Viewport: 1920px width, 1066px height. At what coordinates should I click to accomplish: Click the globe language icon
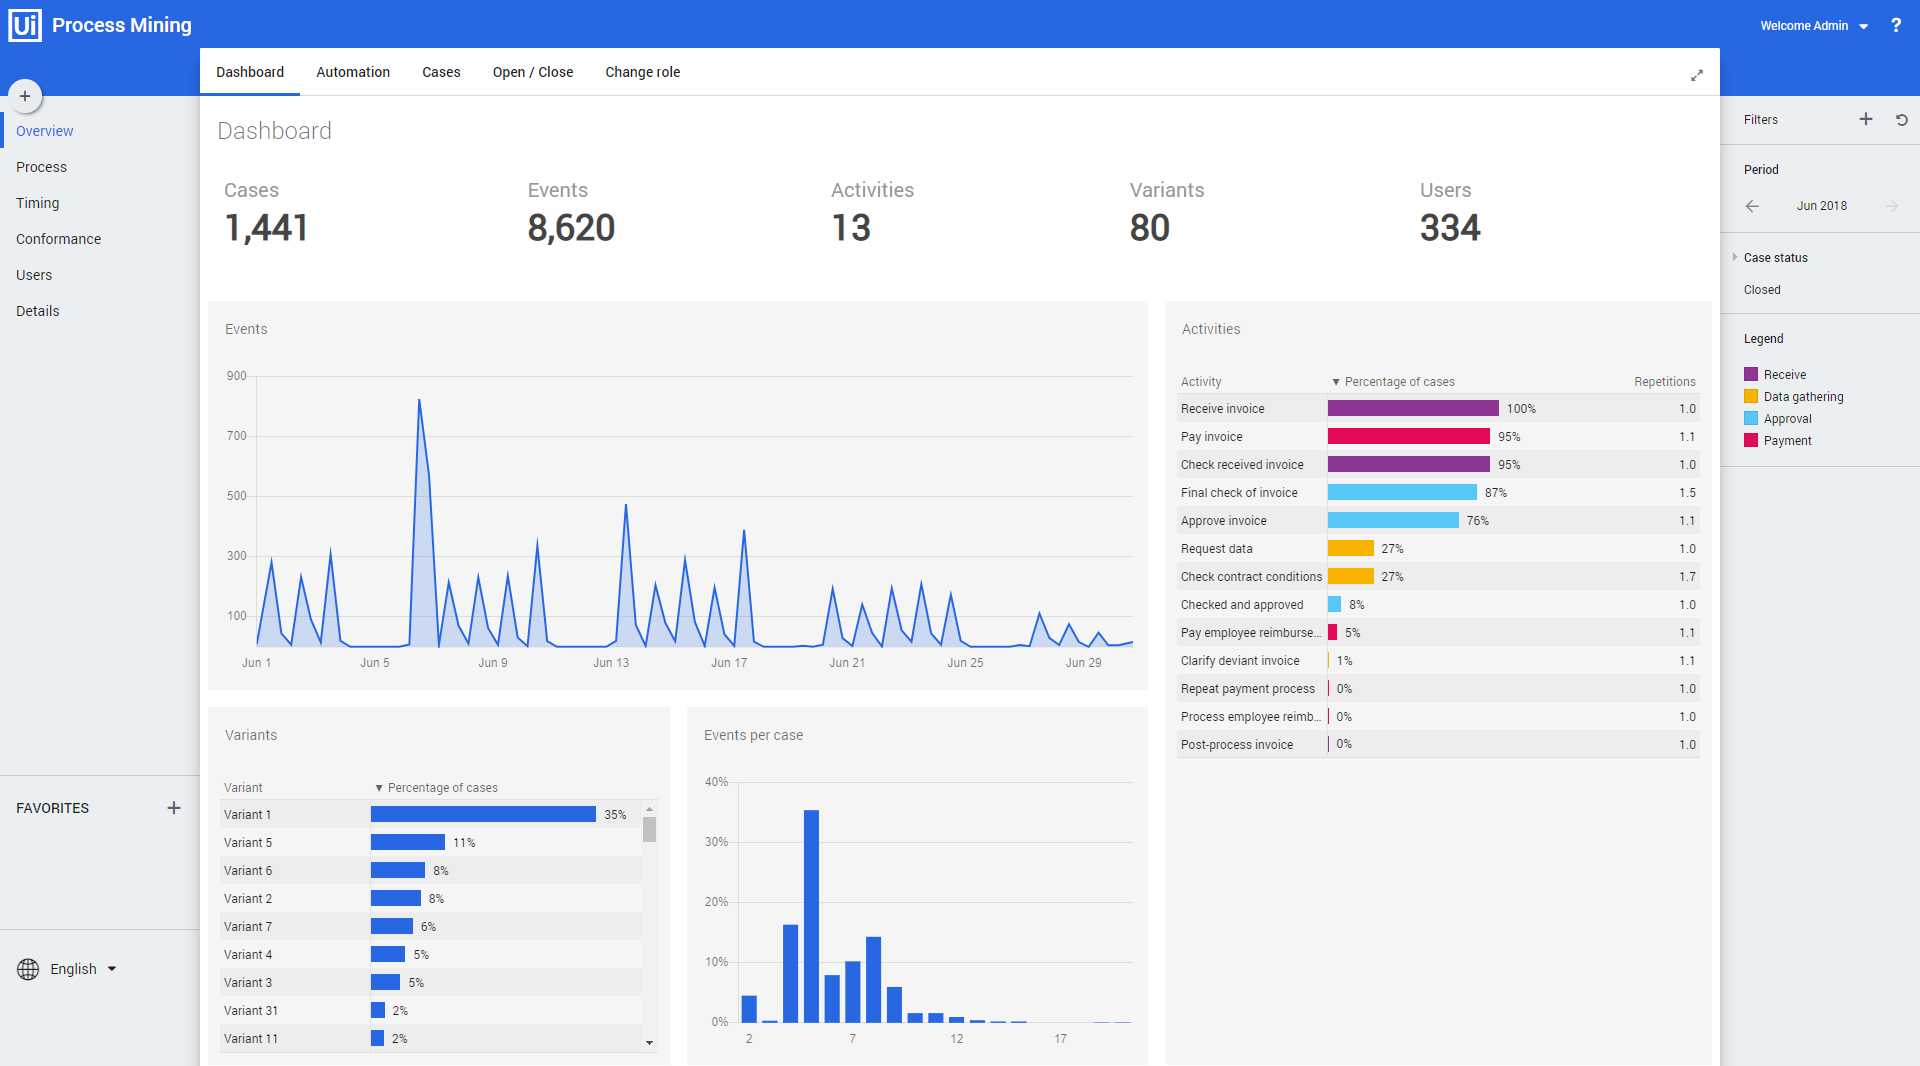pyautogui.click(x=28, y=969)
